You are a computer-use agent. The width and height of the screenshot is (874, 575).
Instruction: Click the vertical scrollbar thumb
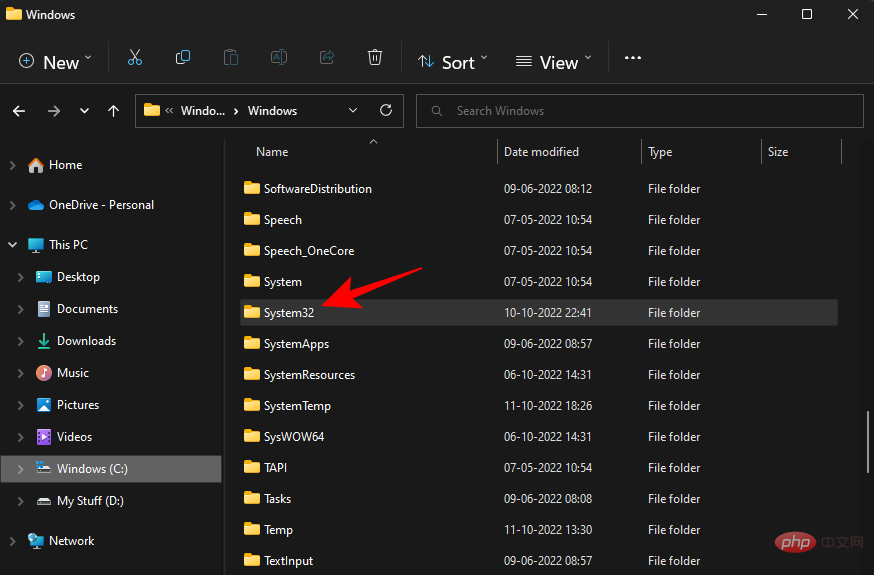[868, 442]
